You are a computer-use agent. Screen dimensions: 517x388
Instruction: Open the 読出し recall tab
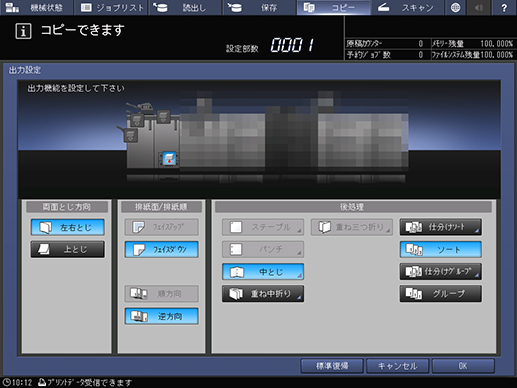coord(186,7)
